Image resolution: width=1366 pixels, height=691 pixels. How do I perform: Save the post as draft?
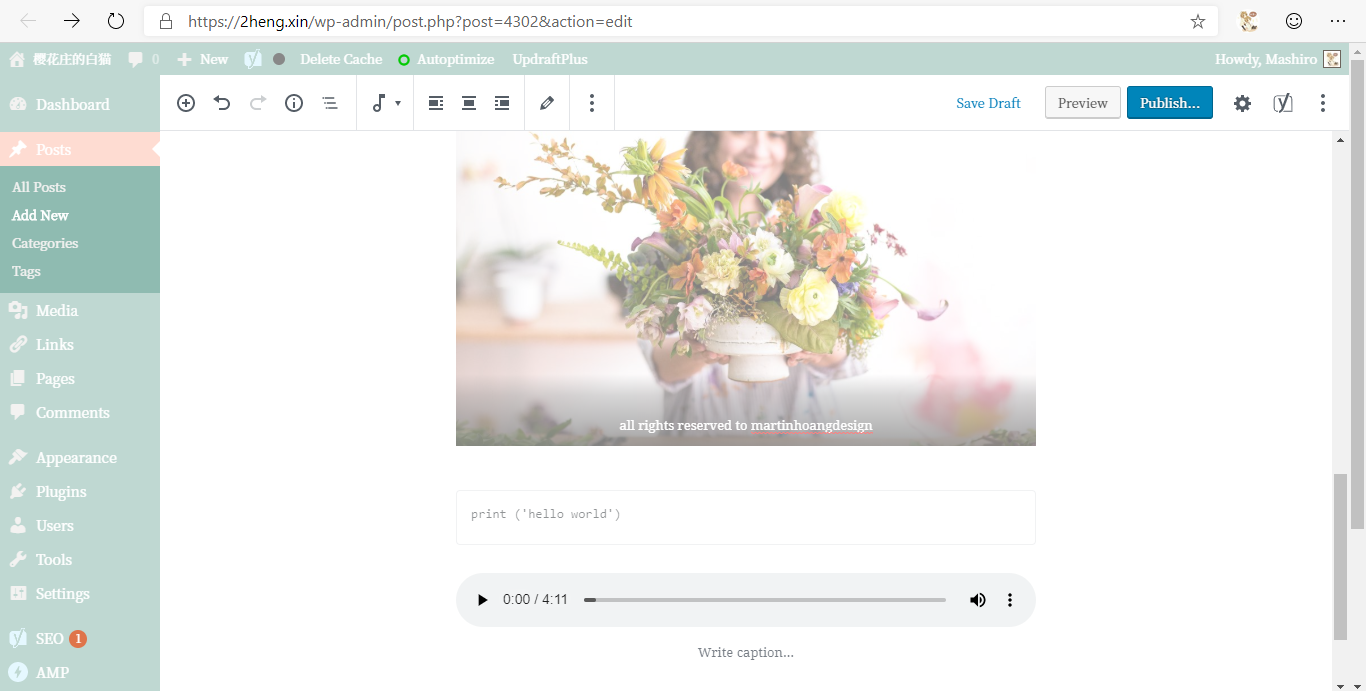[x=988, y=102]
